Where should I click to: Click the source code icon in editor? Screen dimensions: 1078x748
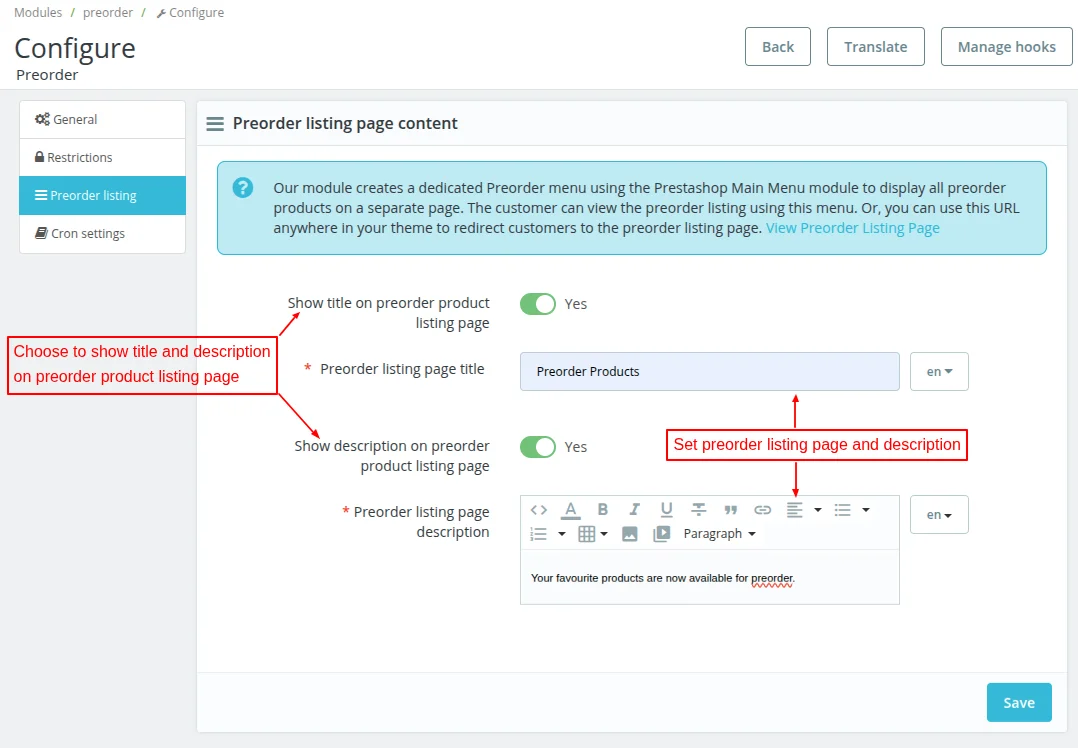[539, 510]
